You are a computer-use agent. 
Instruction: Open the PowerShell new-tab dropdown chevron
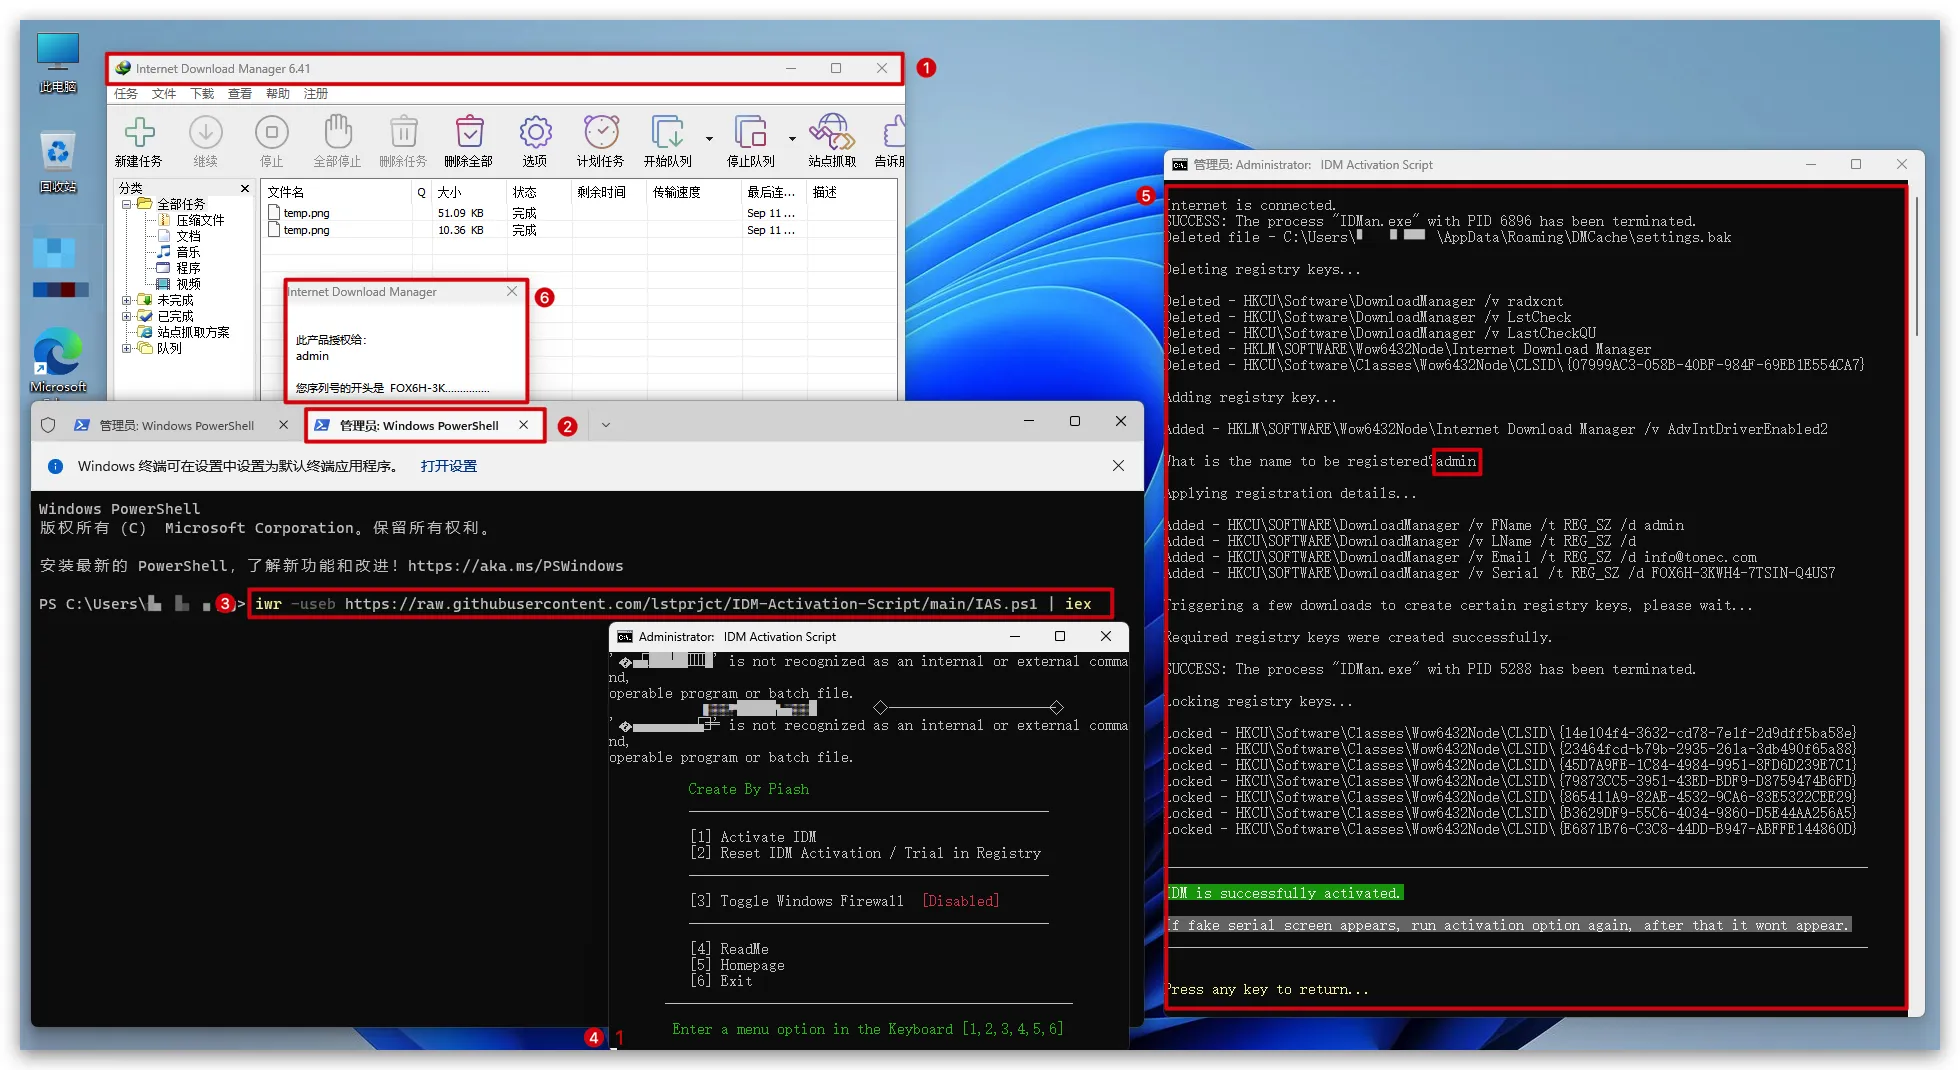606,425
